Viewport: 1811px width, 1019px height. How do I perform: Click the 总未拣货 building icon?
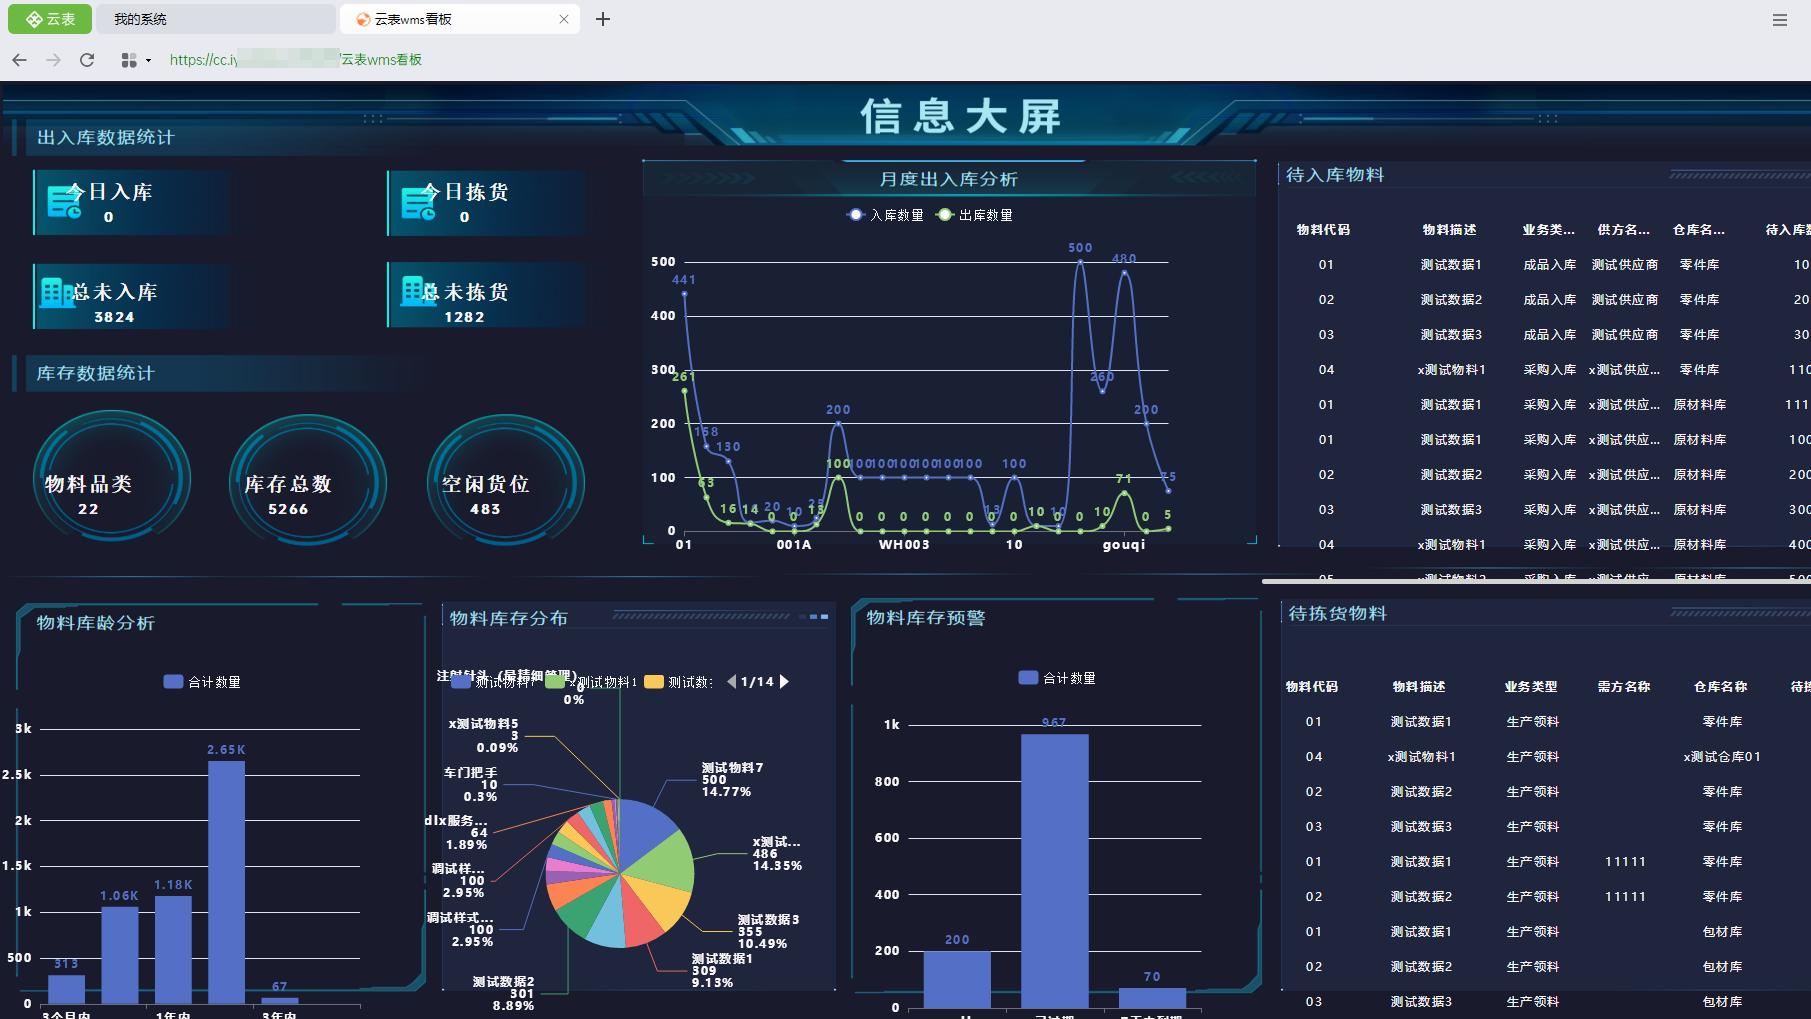click(412, 292)
